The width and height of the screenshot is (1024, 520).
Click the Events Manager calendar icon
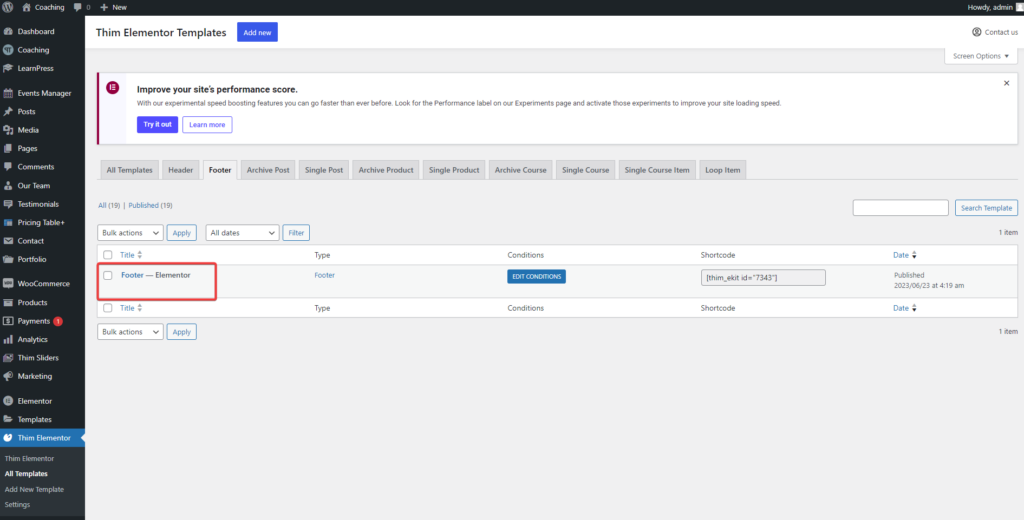click(x=8, y=93)
